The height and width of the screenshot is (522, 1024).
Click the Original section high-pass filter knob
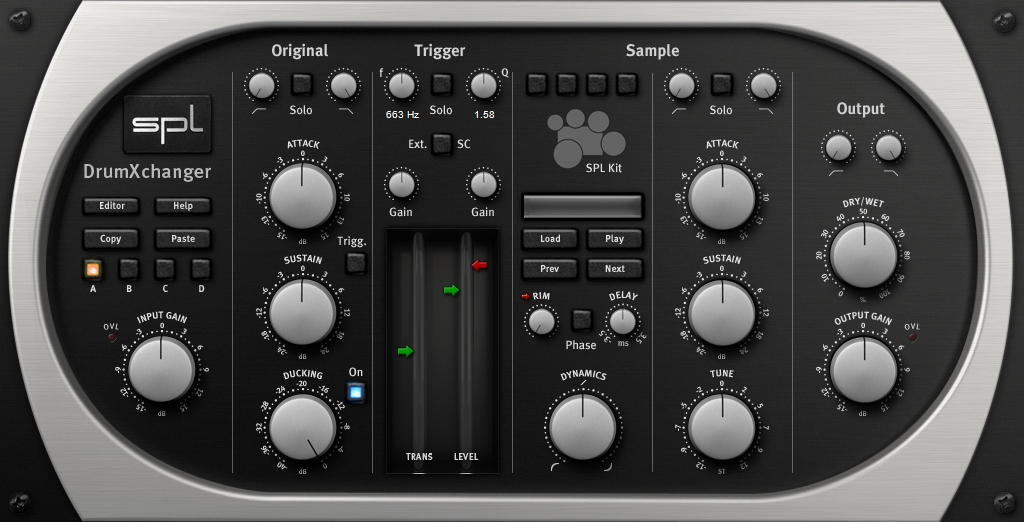tap(261, 86)
